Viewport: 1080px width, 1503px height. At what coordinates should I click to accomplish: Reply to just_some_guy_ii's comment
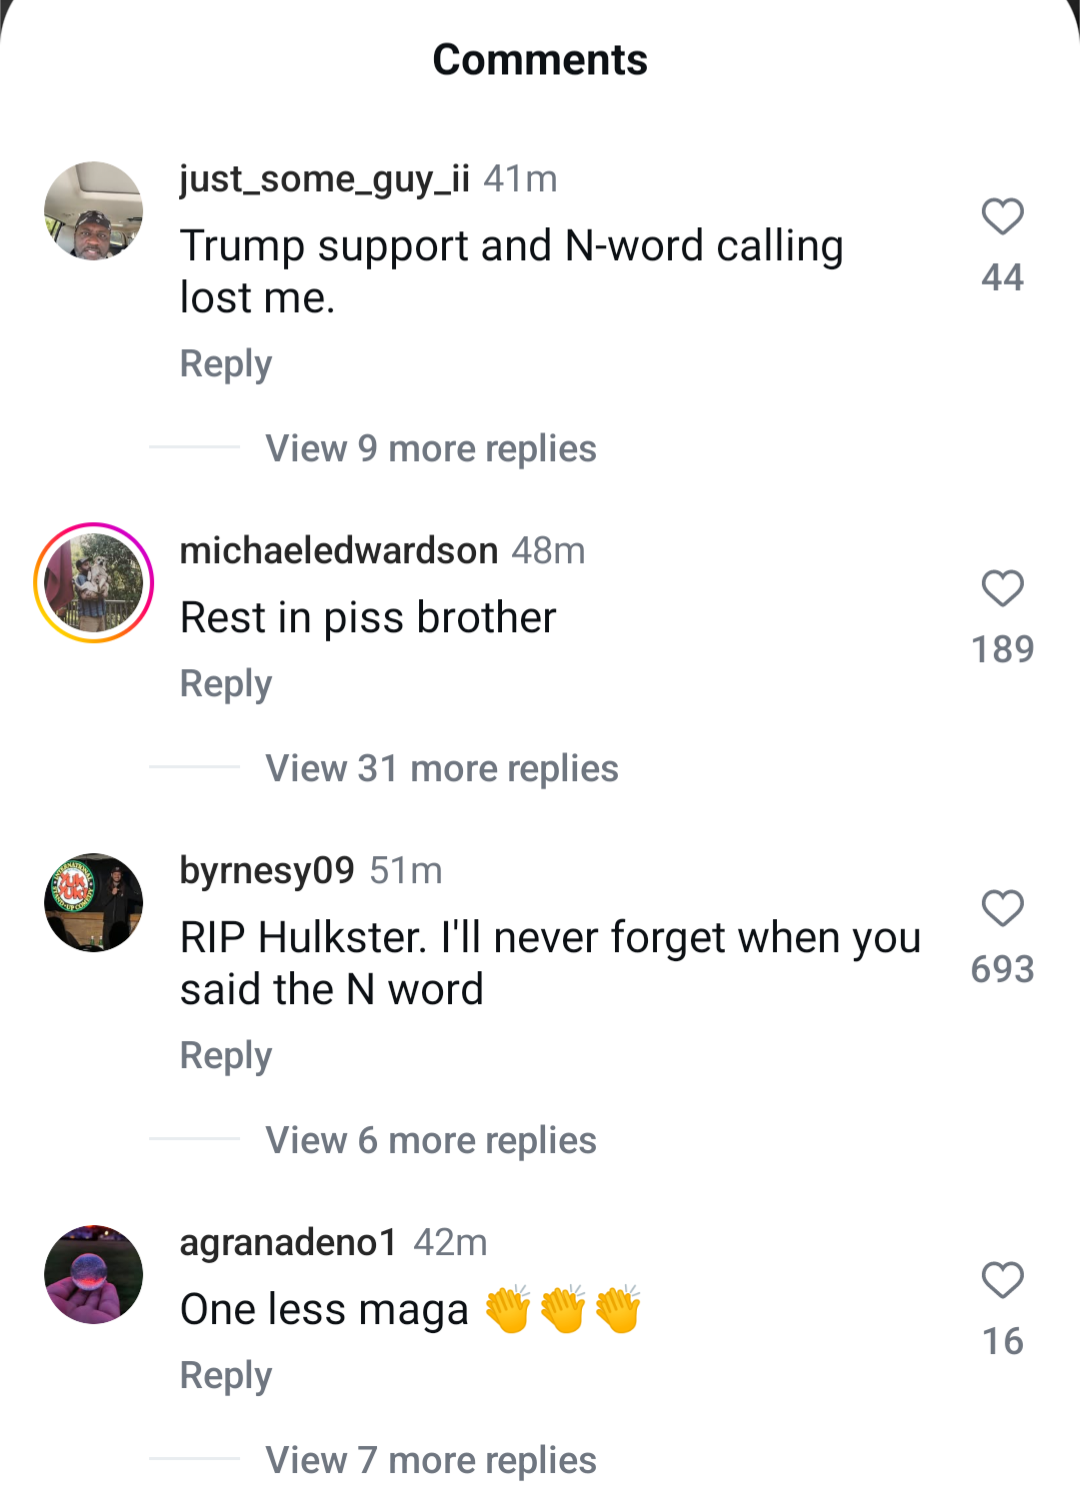tap(226, 365)
